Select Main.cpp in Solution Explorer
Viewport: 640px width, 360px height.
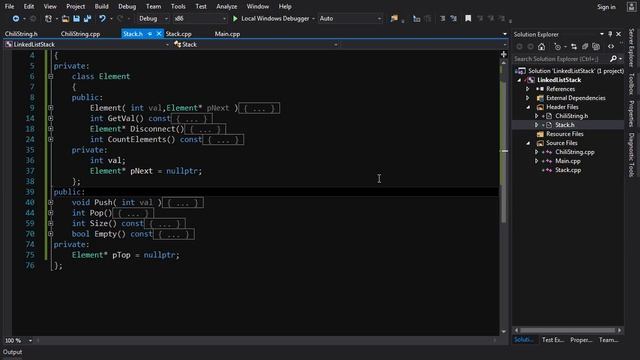[x=568, y=161]
